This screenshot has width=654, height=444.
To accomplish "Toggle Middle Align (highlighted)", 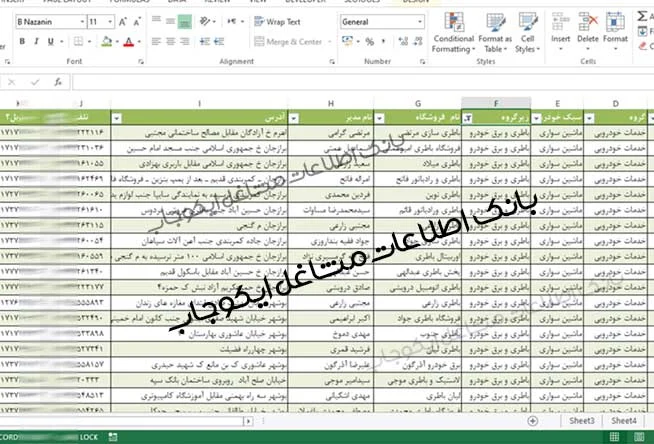I will coord(184,21).
